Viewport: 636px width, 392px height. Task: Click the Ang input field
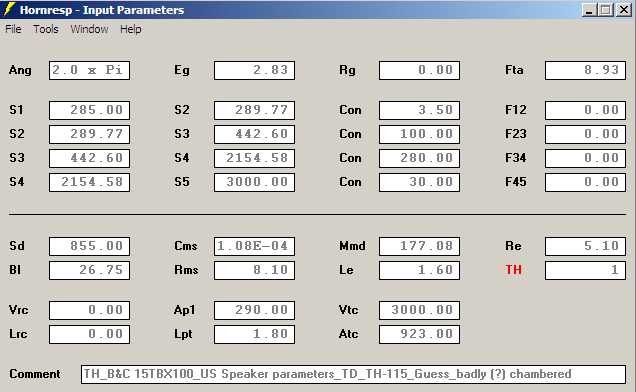pyautogui.click(x=90, y=70)
